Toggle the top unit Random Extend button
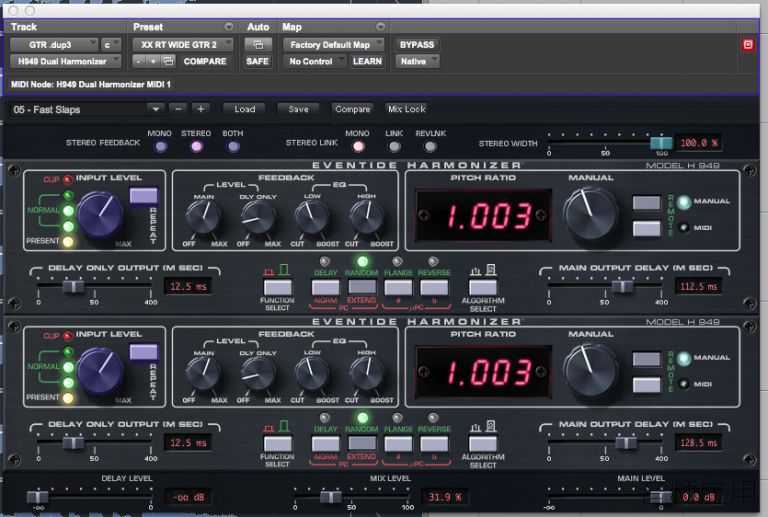The width and height of the screenshot is (768, 517). tap(362, 287)
